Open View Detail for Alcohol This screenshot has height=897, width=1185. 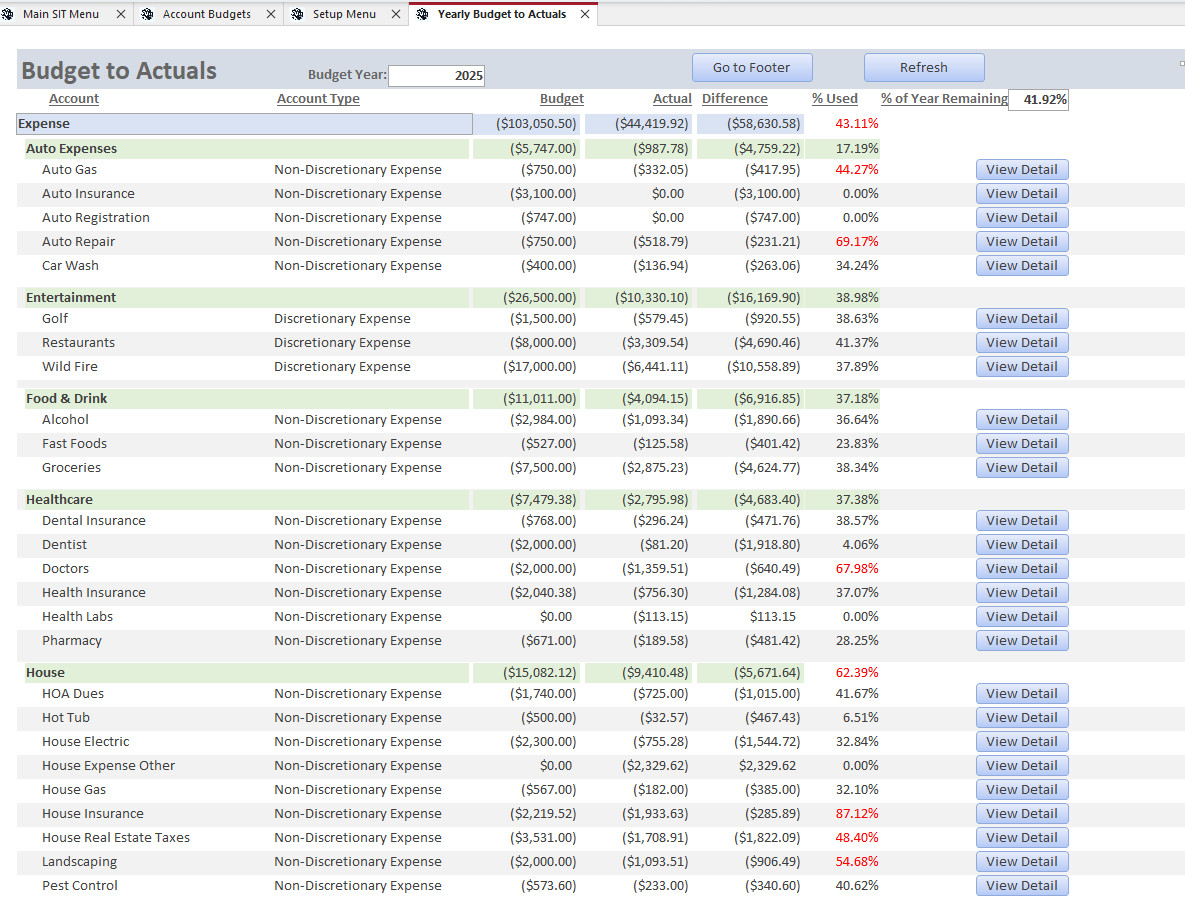[1022, 420]
